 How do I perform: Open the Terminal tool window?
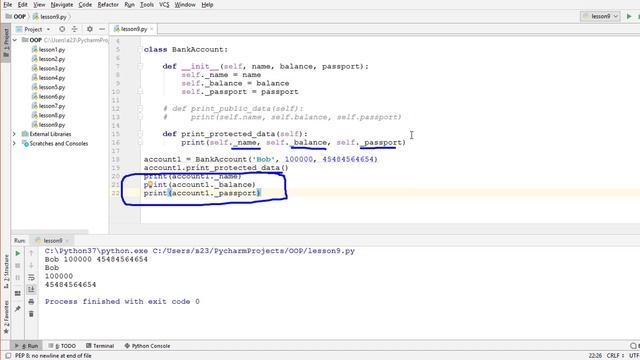[100, 346]
